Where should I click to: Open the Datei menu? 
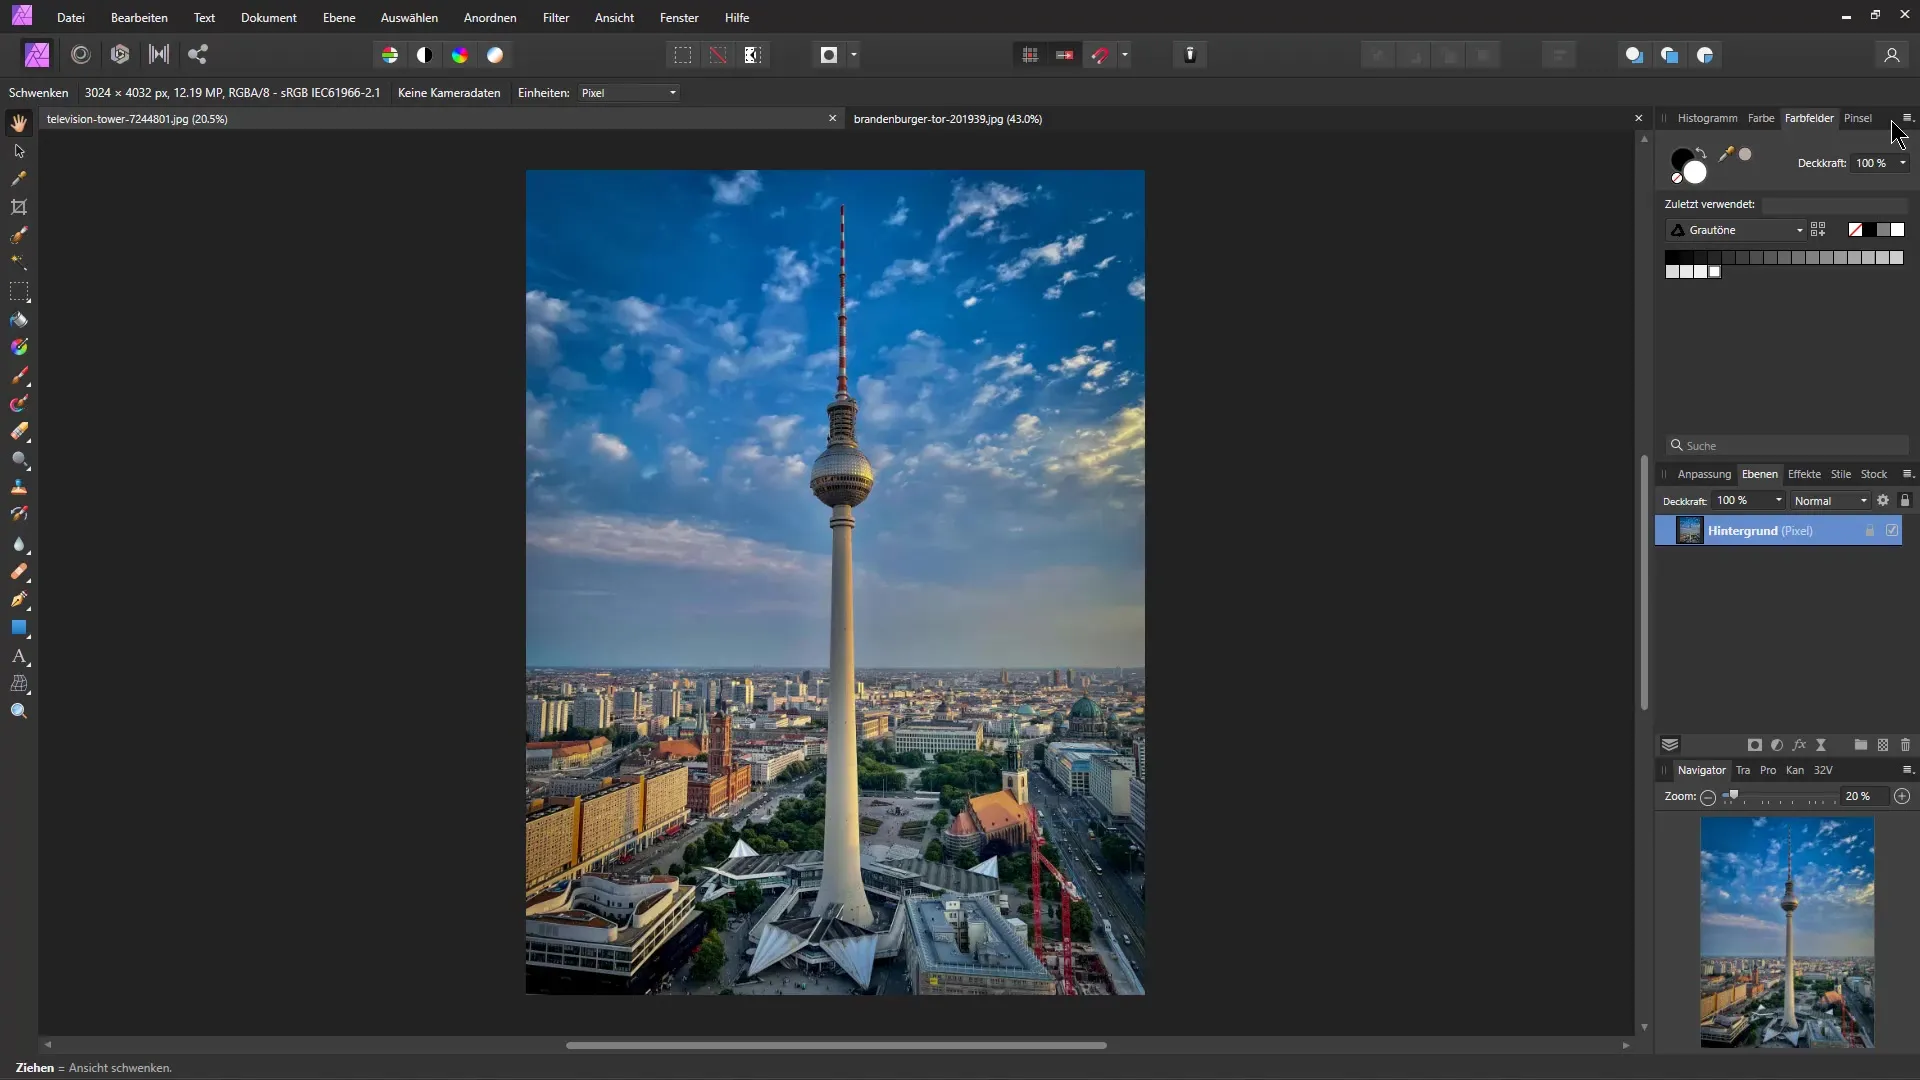point(71,18)
